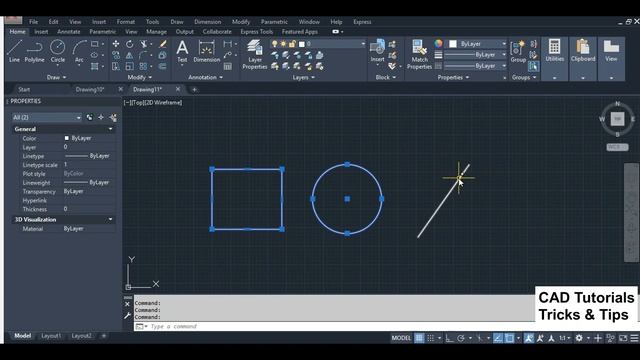Image resolution: width=640 pixels, height=360 pixels.
Task: Toggle group selection icon in Groups panel
Action: pos(533,66)
